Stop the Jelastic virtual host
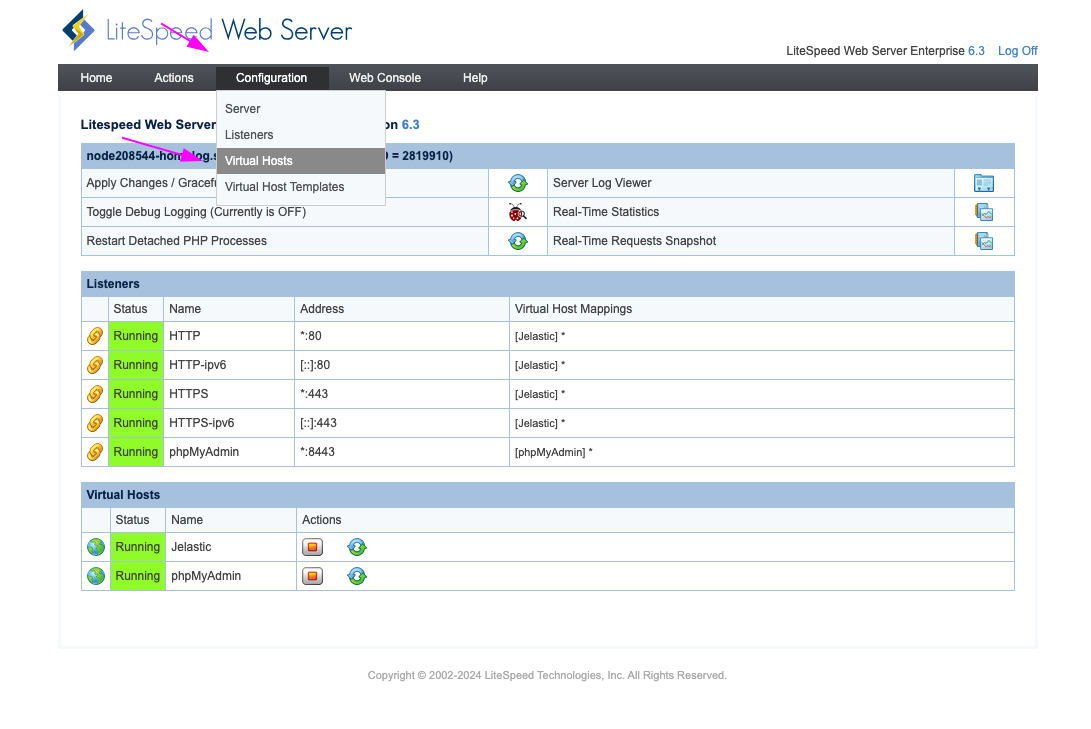 click(x=313, y=547)
